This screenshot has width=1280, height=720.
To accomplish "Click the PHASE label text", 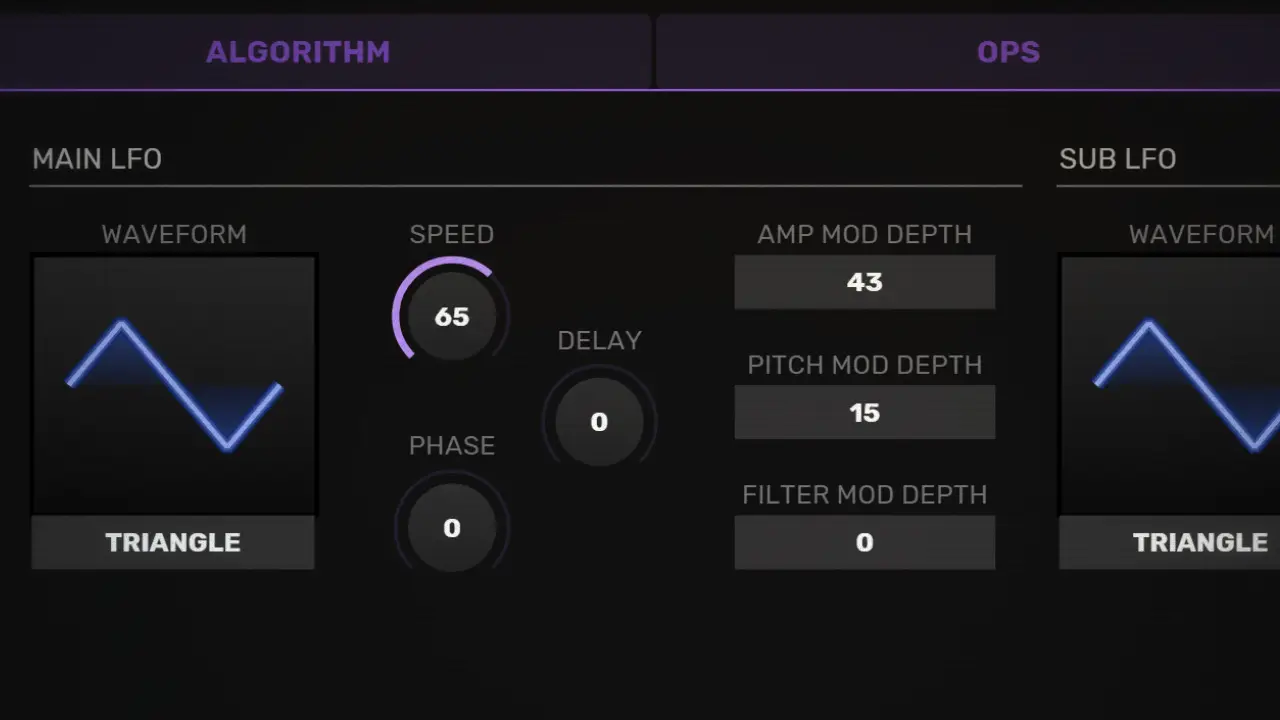I will coord(452,445).
